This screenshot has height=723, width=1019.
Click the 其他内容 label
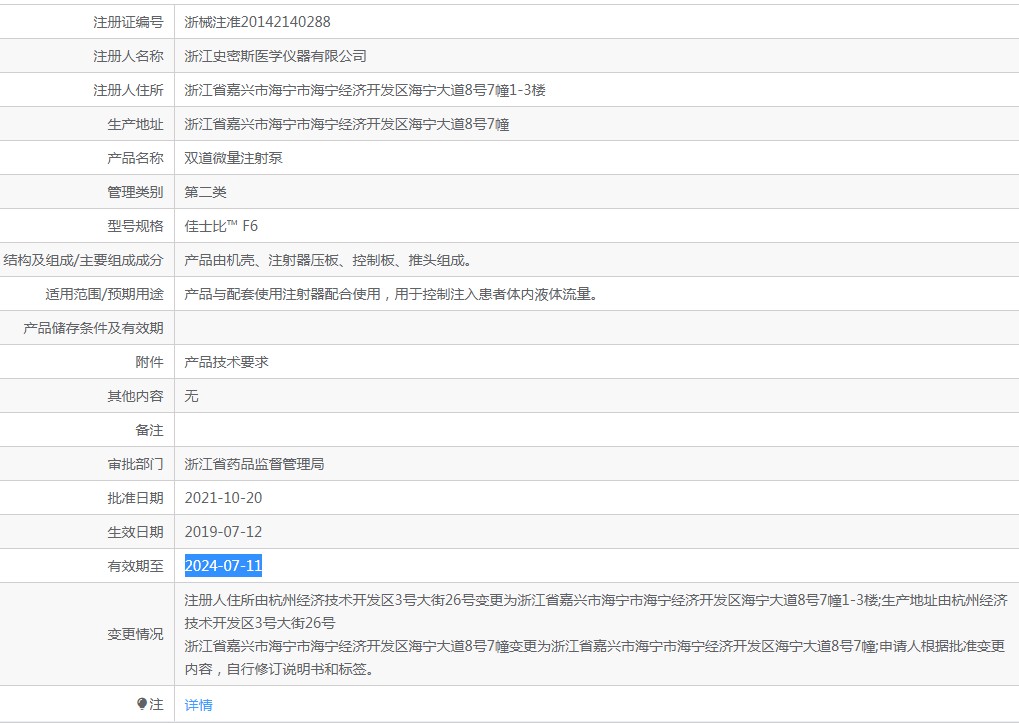point(135,396)
